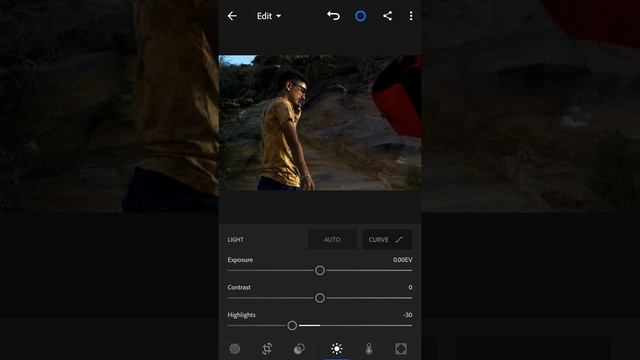Tap the photo preview of the man

(320, 123)
